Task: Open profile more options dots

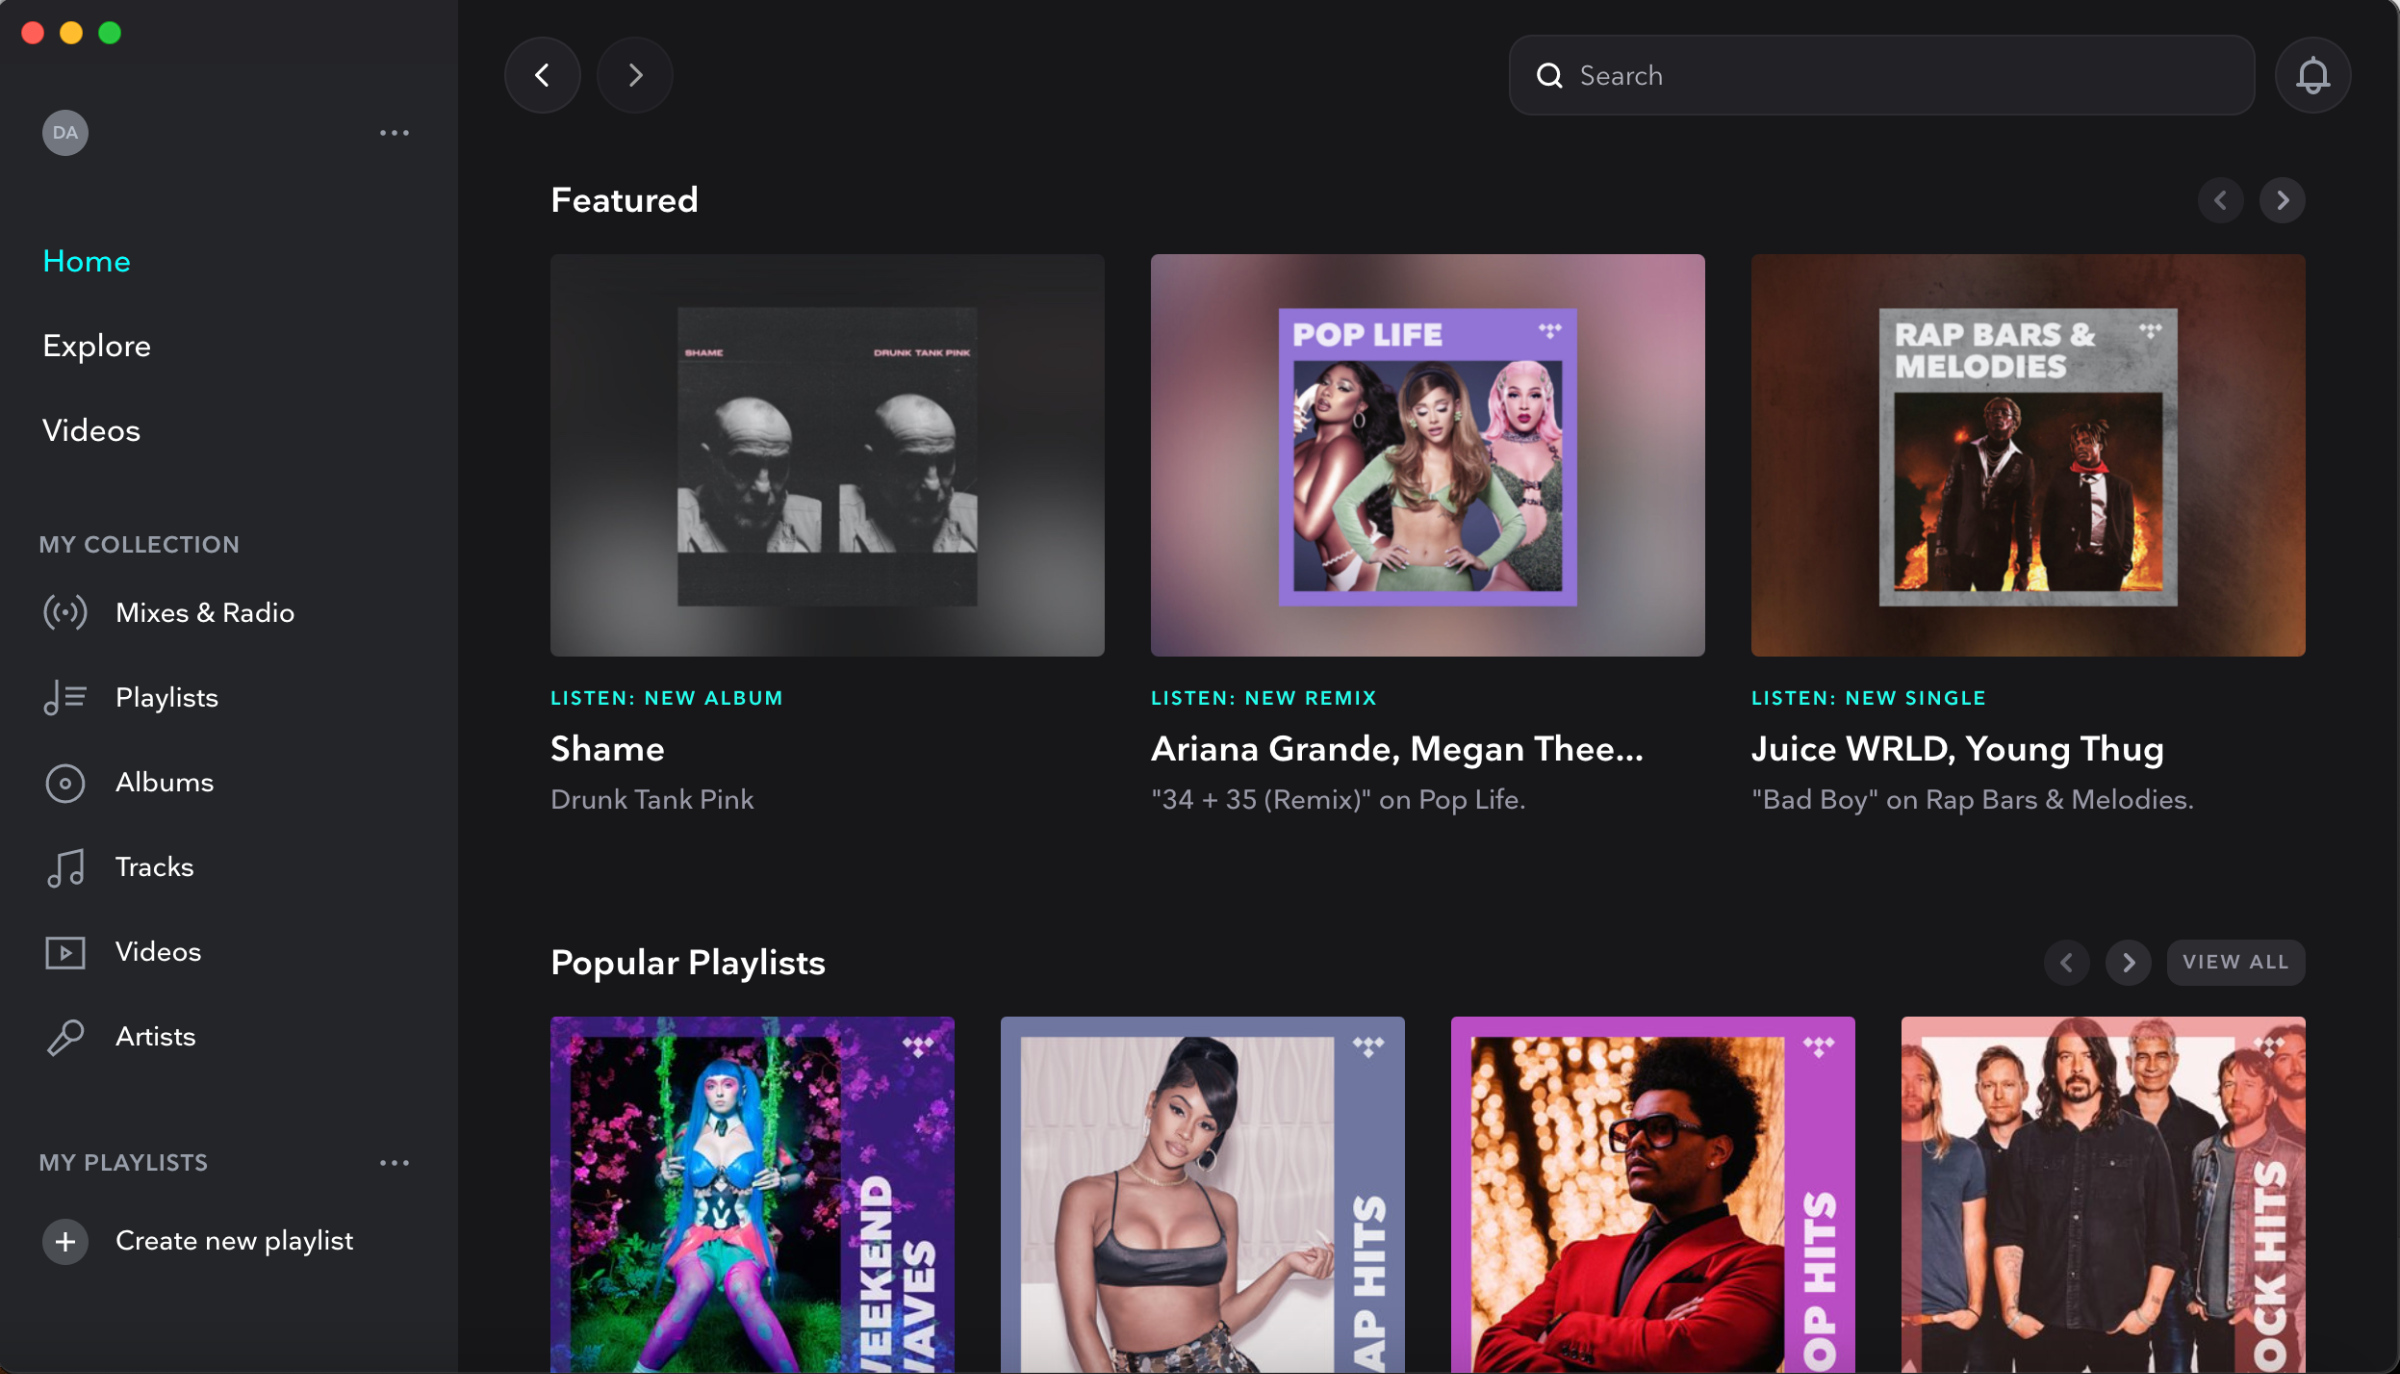Action: [x=394, y=132]
